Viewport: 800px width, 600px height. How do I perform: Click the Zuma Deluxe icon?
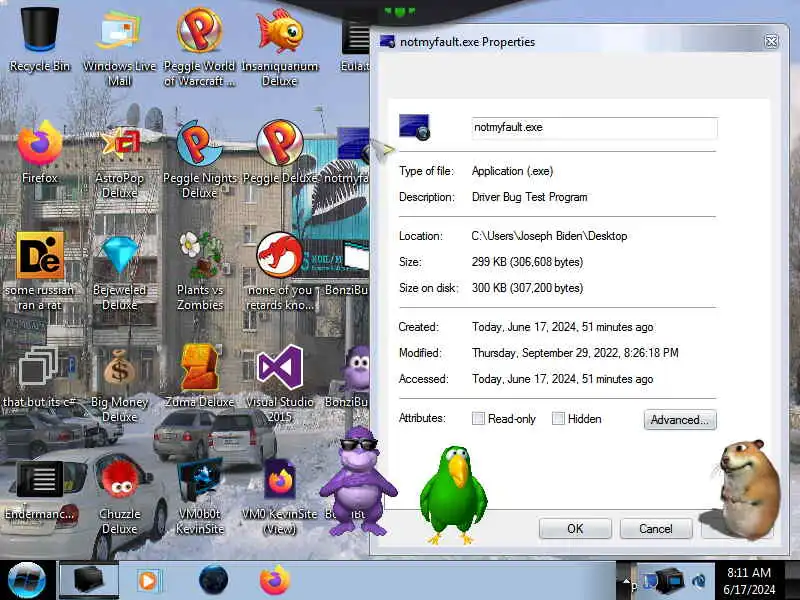pyautogui.click(x=199, y=377)
